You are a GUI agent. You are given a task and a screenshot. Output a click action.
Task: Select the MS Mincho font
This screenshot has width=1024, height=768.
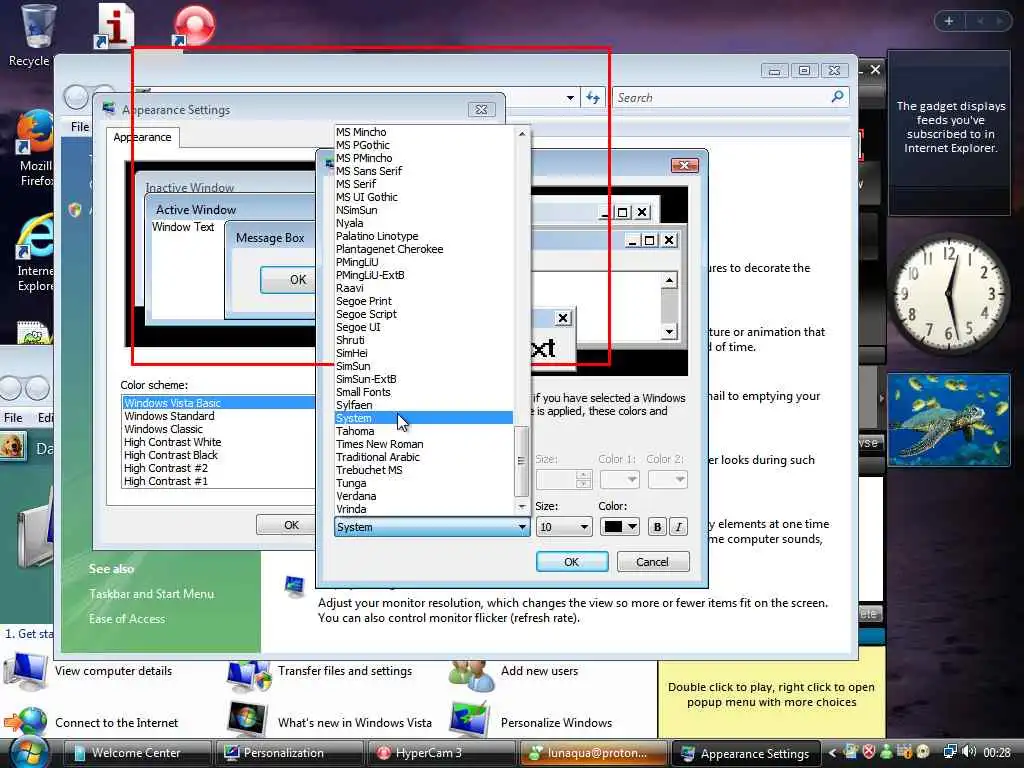tap(360, 132)
